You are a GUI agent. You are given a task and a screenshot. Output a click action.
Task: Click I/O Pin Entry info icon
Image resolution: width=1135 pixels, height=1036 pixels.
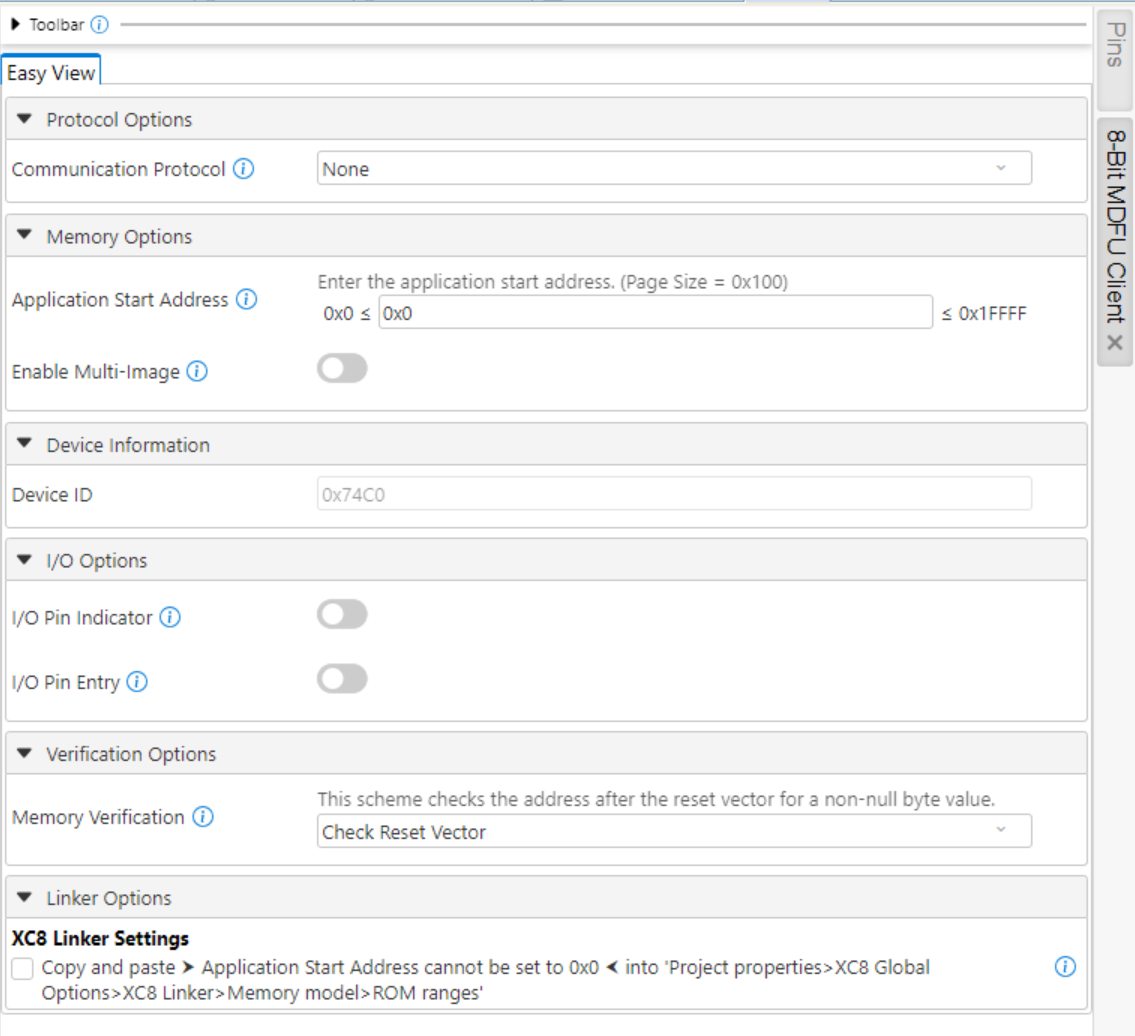tap(137, 682)
